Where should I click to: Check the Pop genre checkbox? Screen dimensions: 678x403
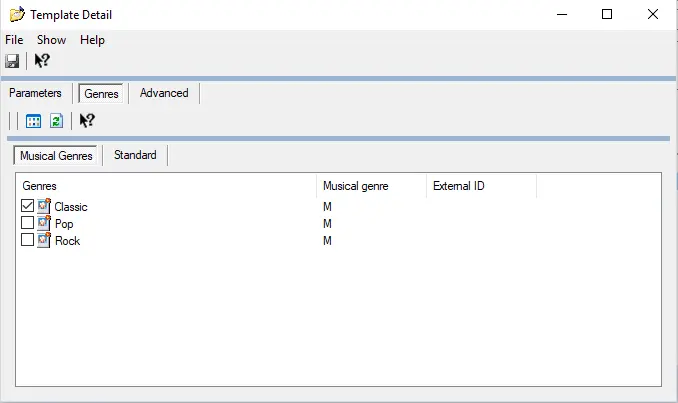[x=27, y=224]
